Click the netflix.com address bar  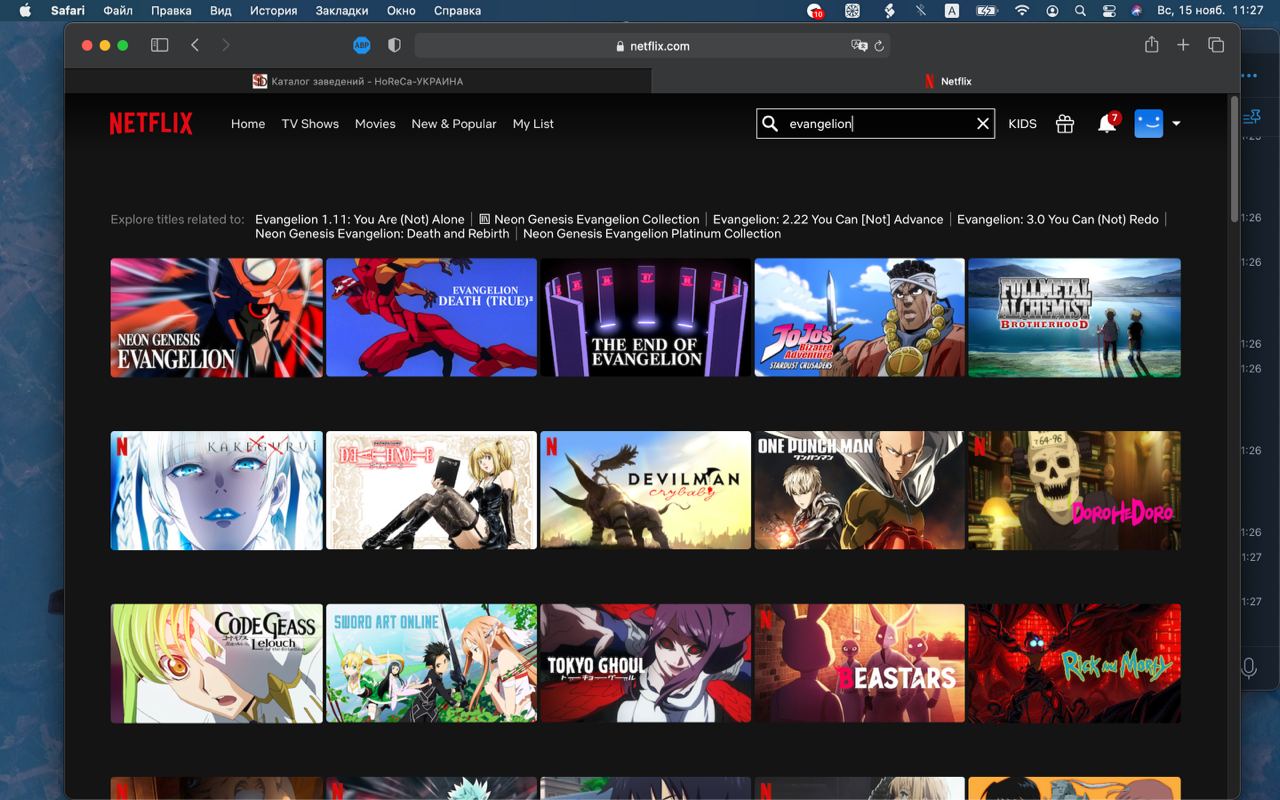point(652,45)
